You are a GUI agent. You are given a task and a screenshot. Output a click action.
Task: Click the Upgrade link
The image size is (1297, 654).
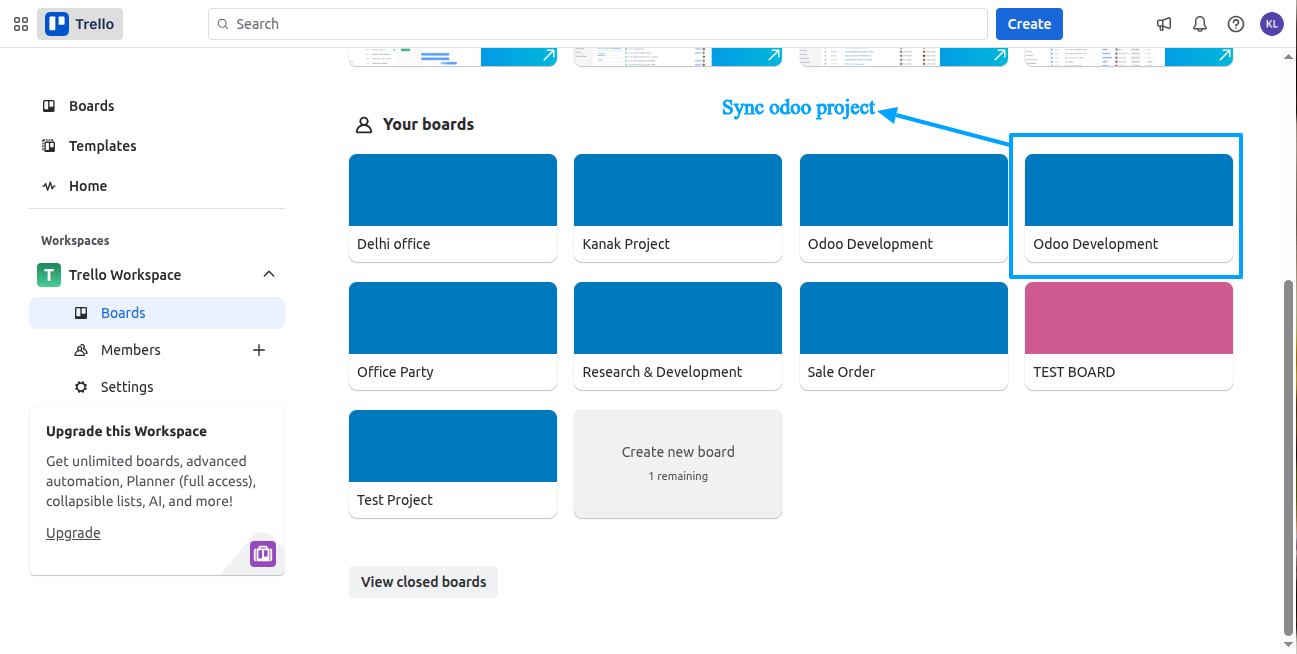pos(73,533)
